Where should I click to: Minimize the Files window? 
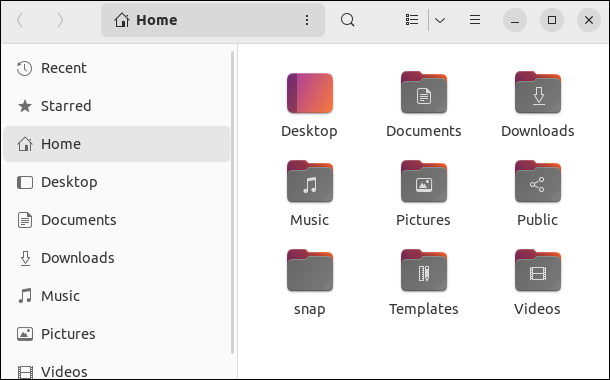pos(515,20)
